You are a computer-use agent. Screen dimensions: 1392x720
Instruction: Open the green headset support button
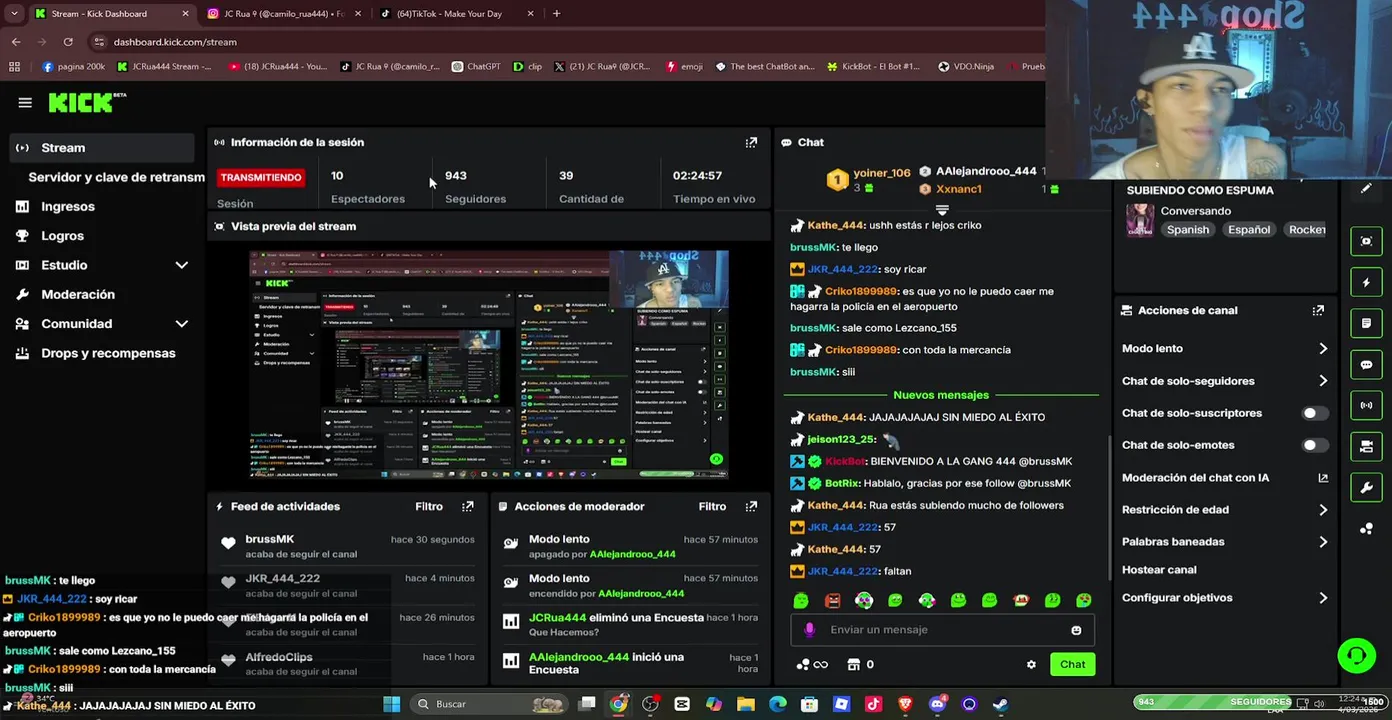tap(1357, 655)
